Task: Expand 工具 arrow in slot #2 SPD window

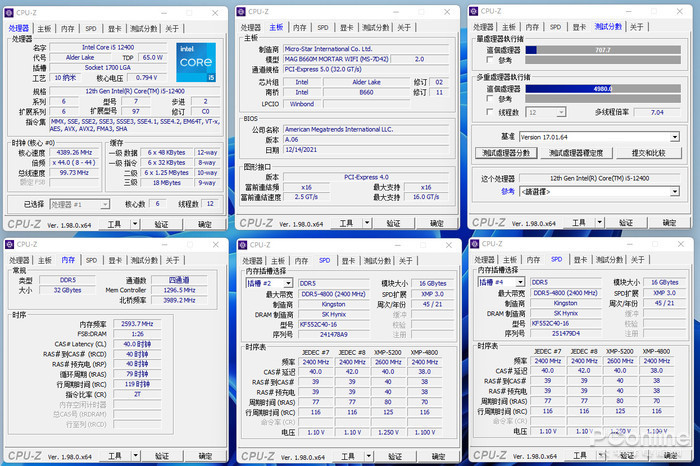Action: 369,456
